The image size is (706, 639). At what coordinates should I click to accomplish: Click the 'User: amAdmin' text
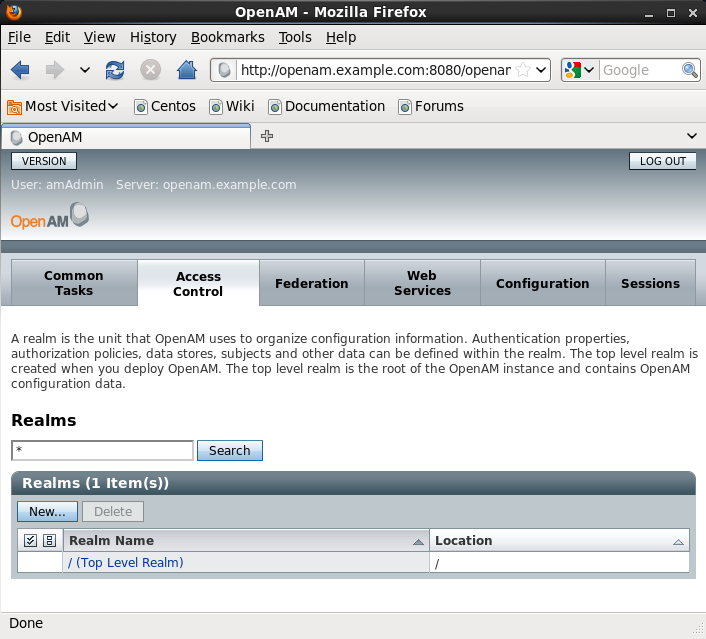57,185
